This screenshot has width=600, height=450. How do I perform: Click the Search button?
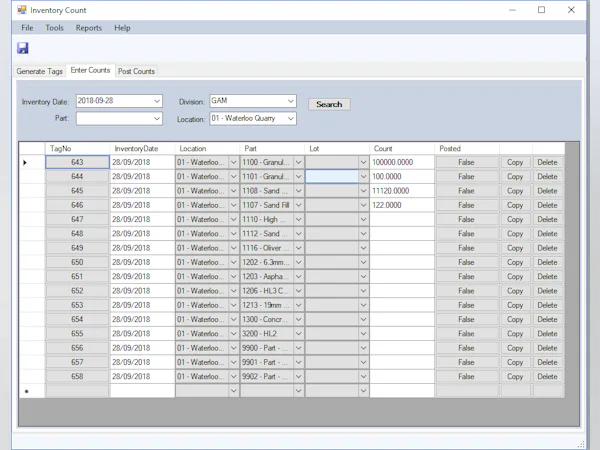(329, 104)
